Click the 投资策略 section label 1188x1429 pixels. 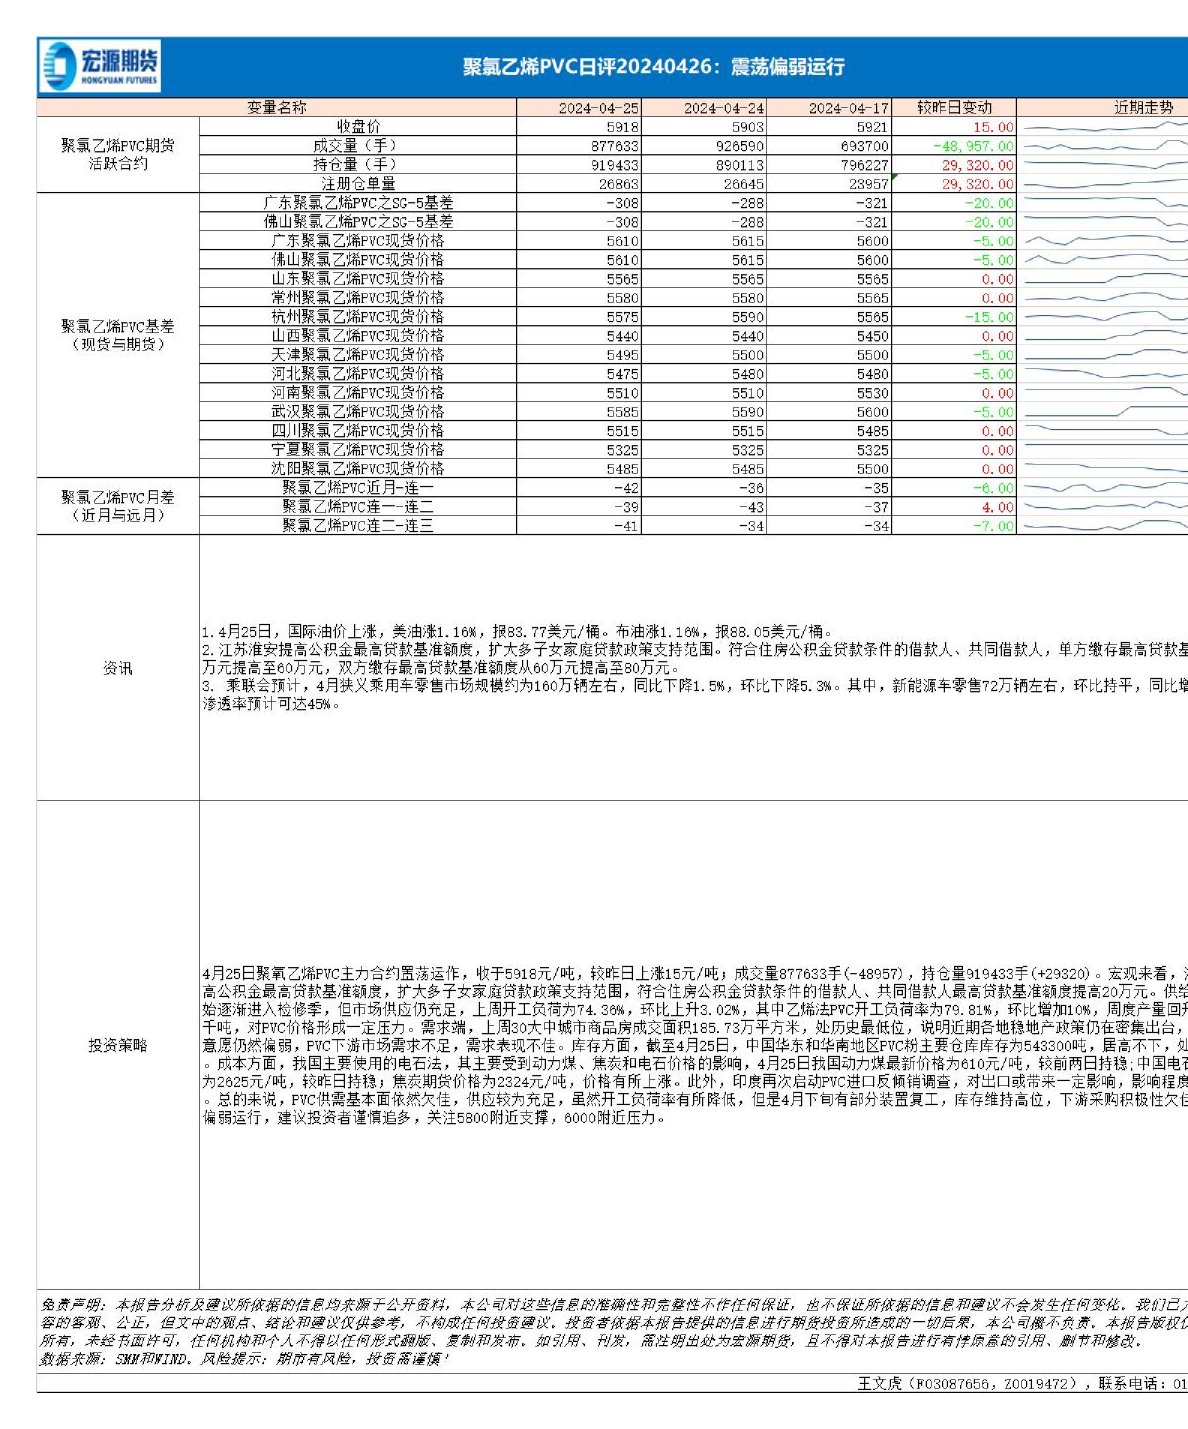coord(118,1045)
